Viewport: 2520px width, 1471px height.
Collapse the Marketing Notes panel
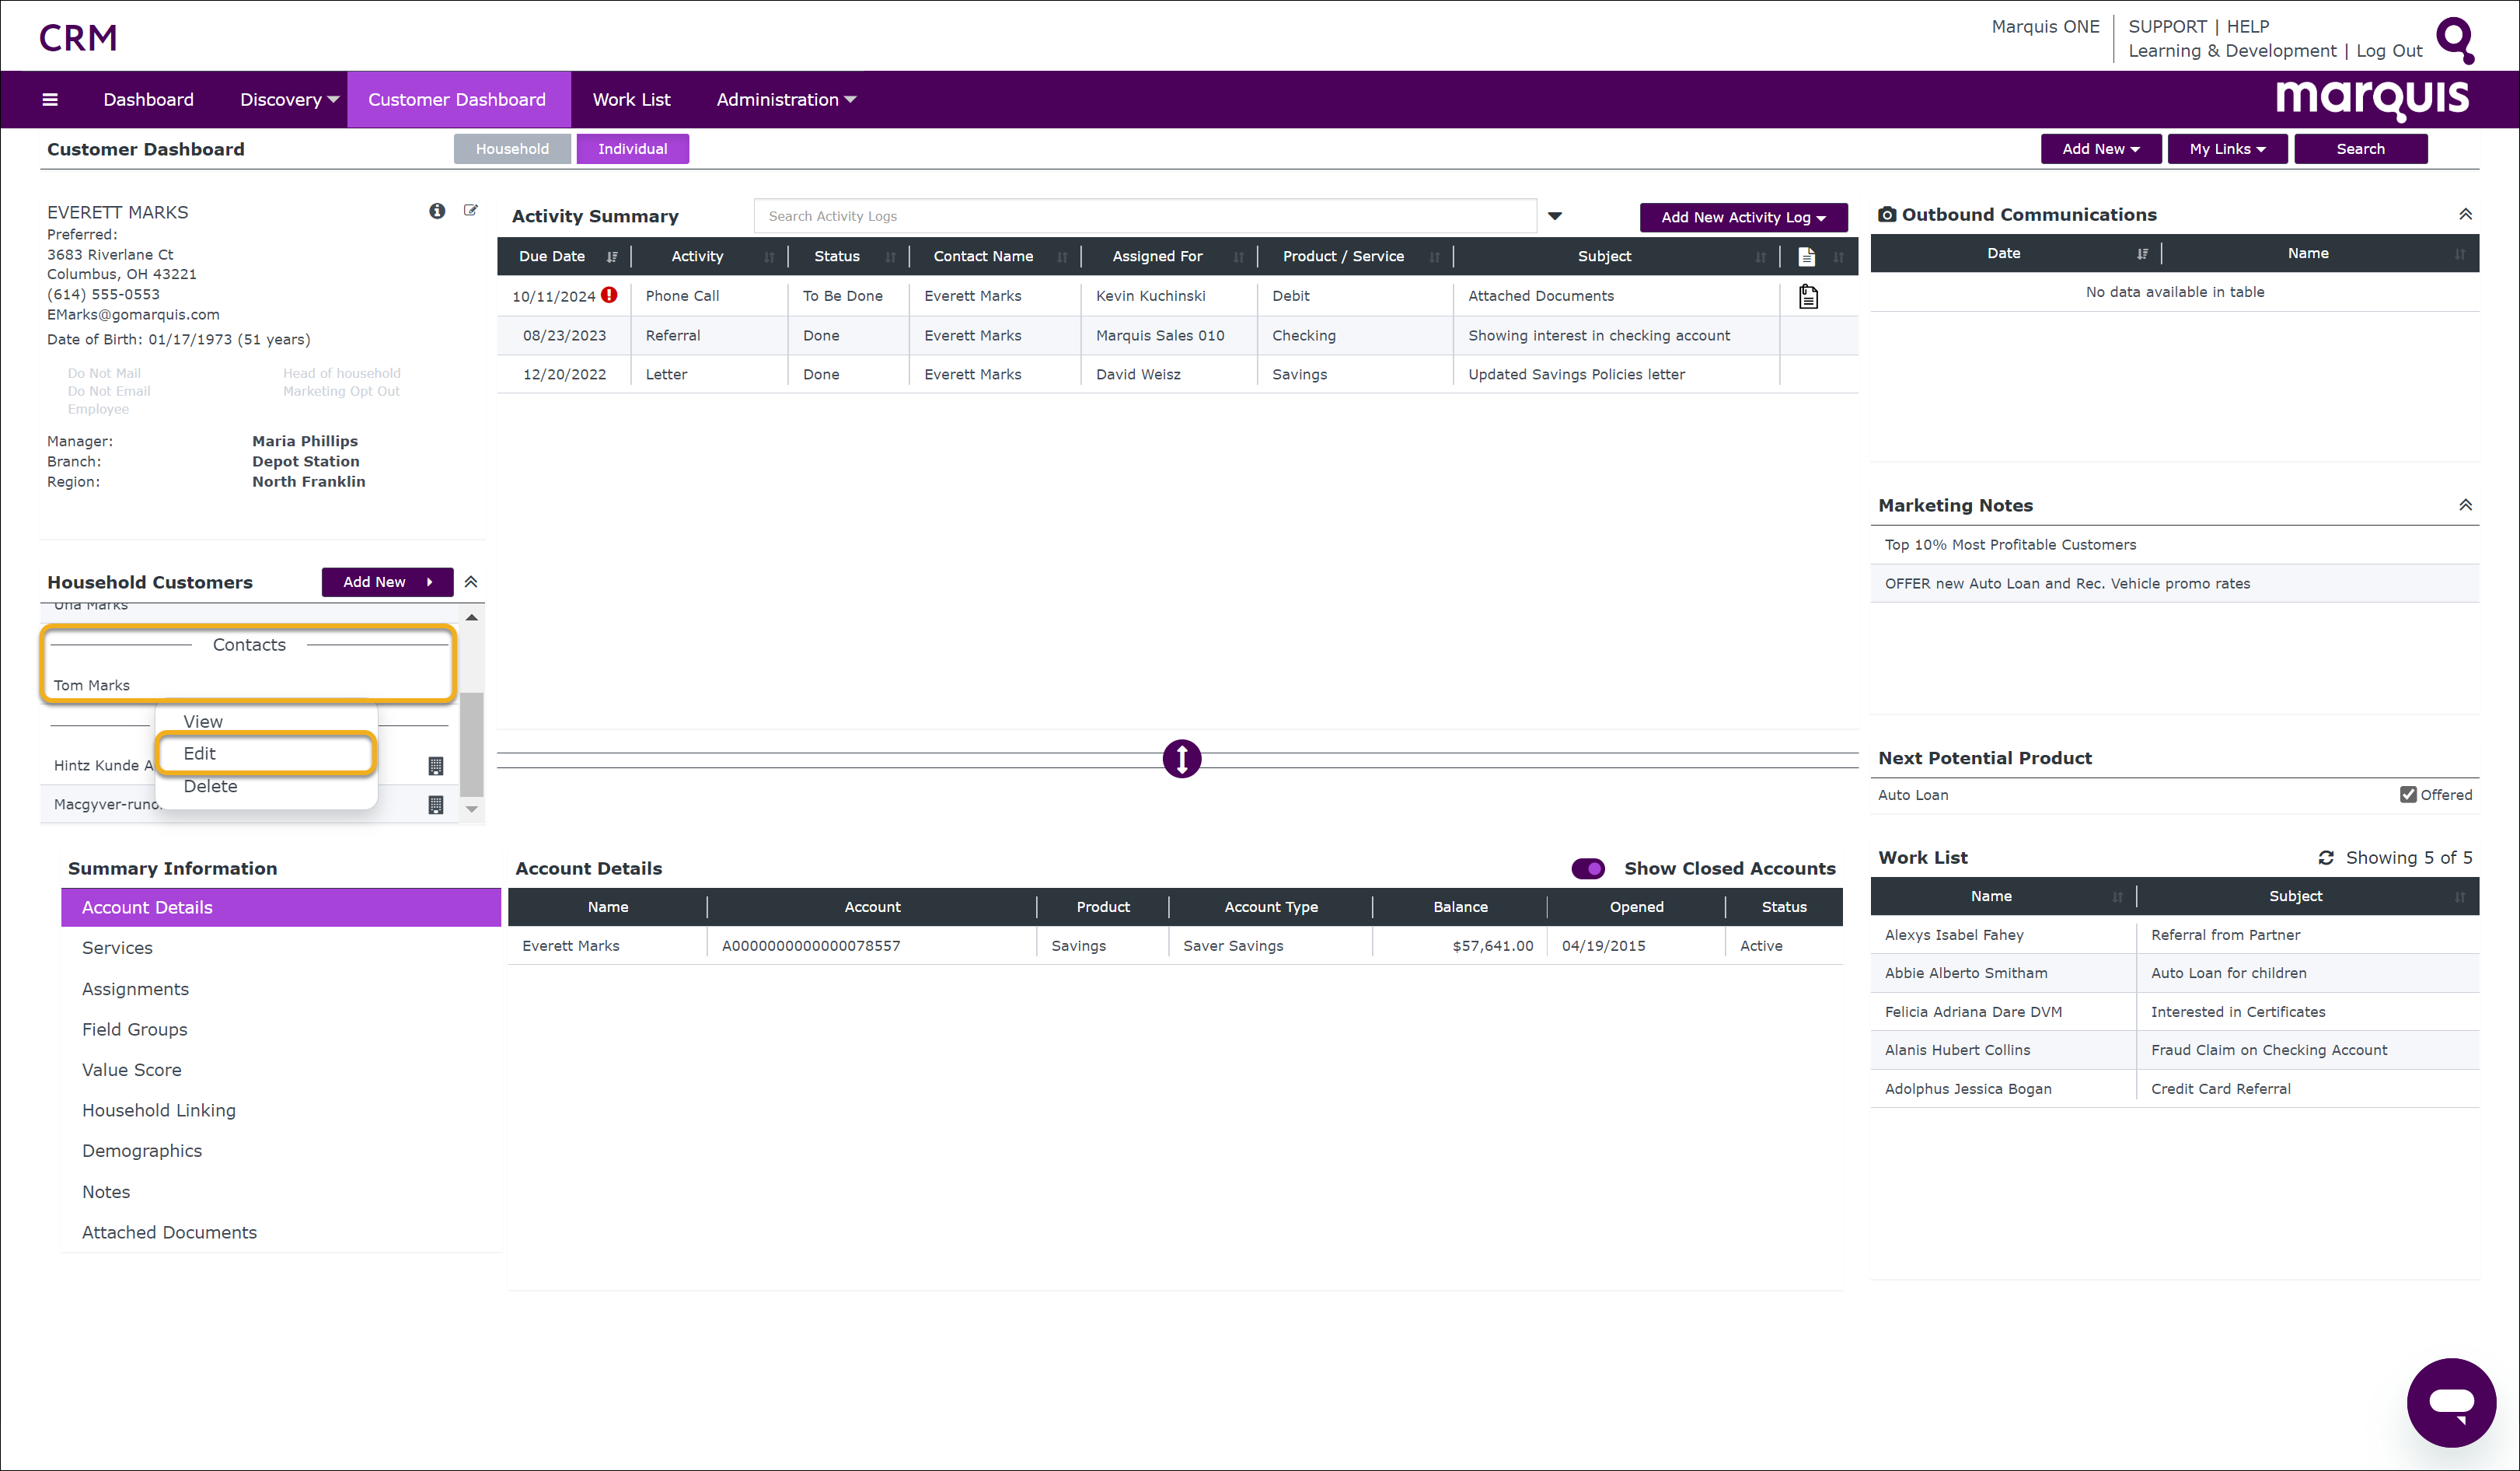tap(2465, 505)
